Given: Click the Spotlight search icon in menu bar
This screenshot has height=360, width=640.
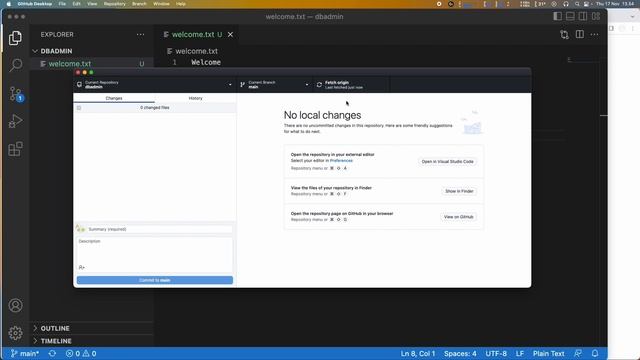Looking at the screenshot, I should tap(577, 4).
